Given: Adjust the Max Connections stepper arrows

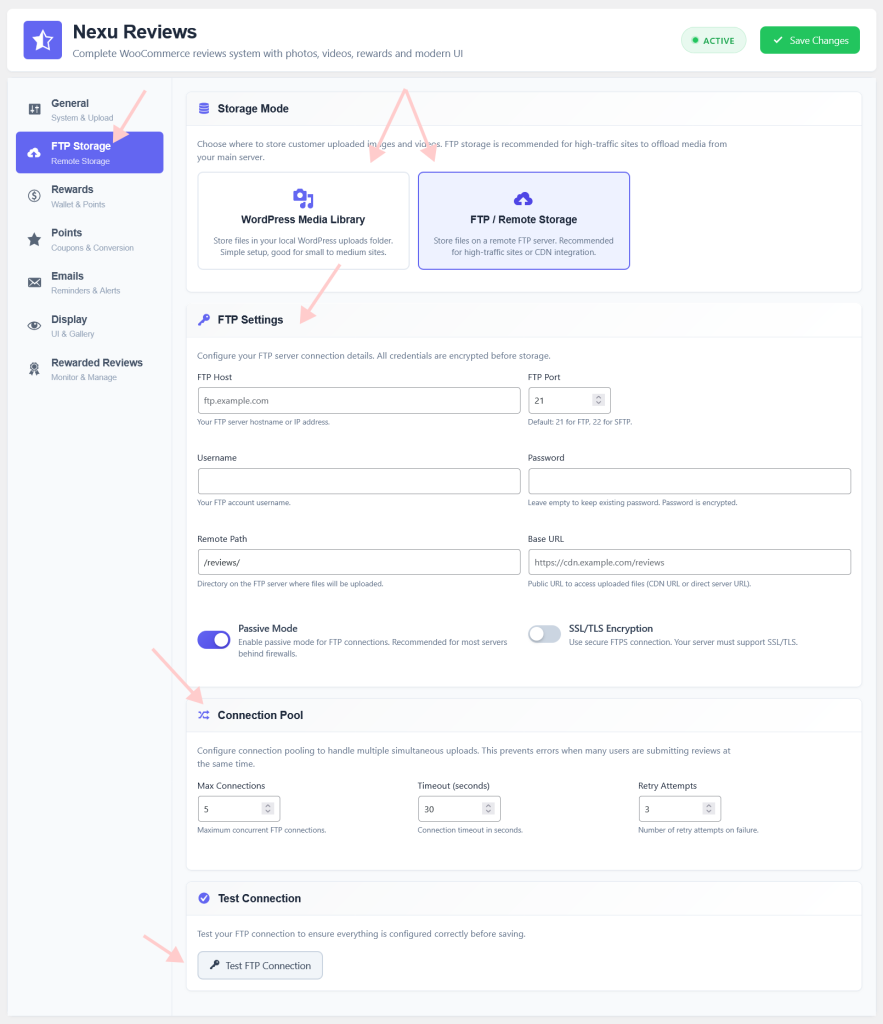Looking at the screenshot, I should [268, 808].
